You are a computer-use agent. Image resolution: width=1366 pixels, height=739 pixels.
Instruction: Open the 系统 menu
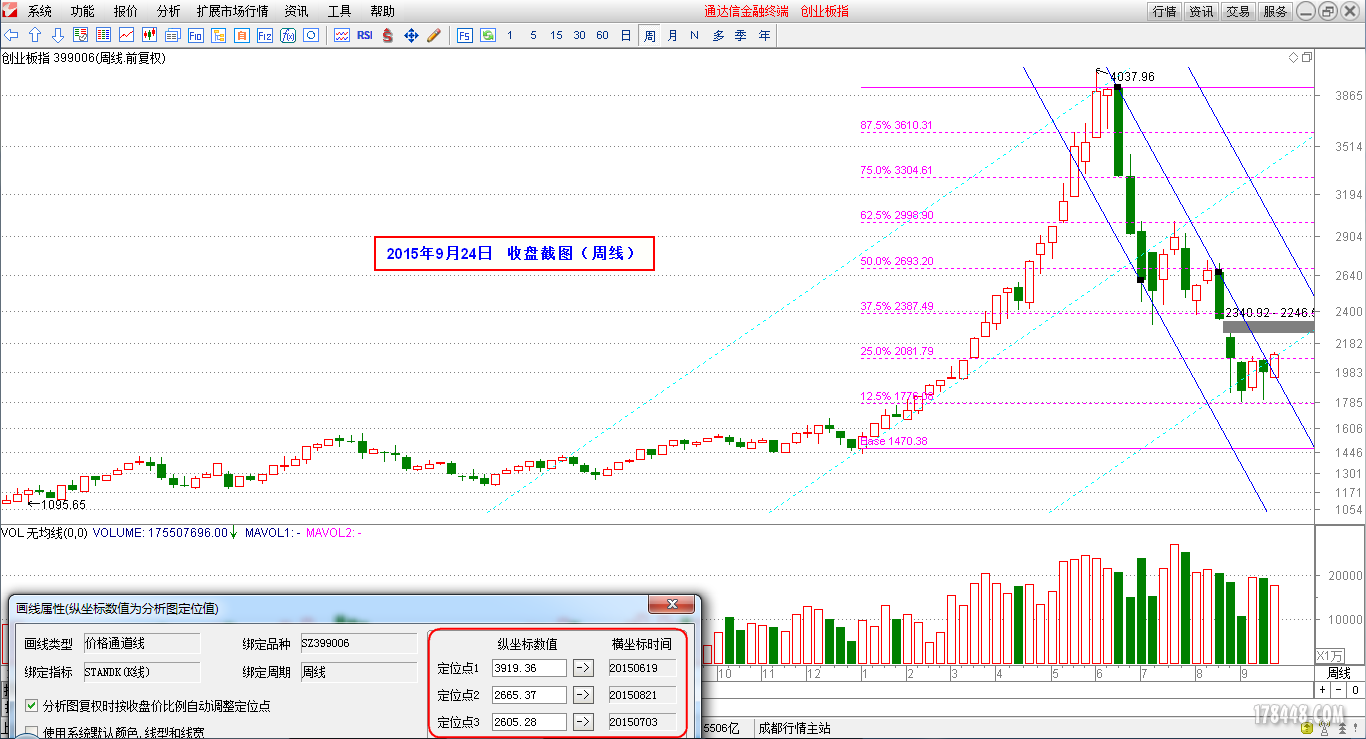coord(40,12)
